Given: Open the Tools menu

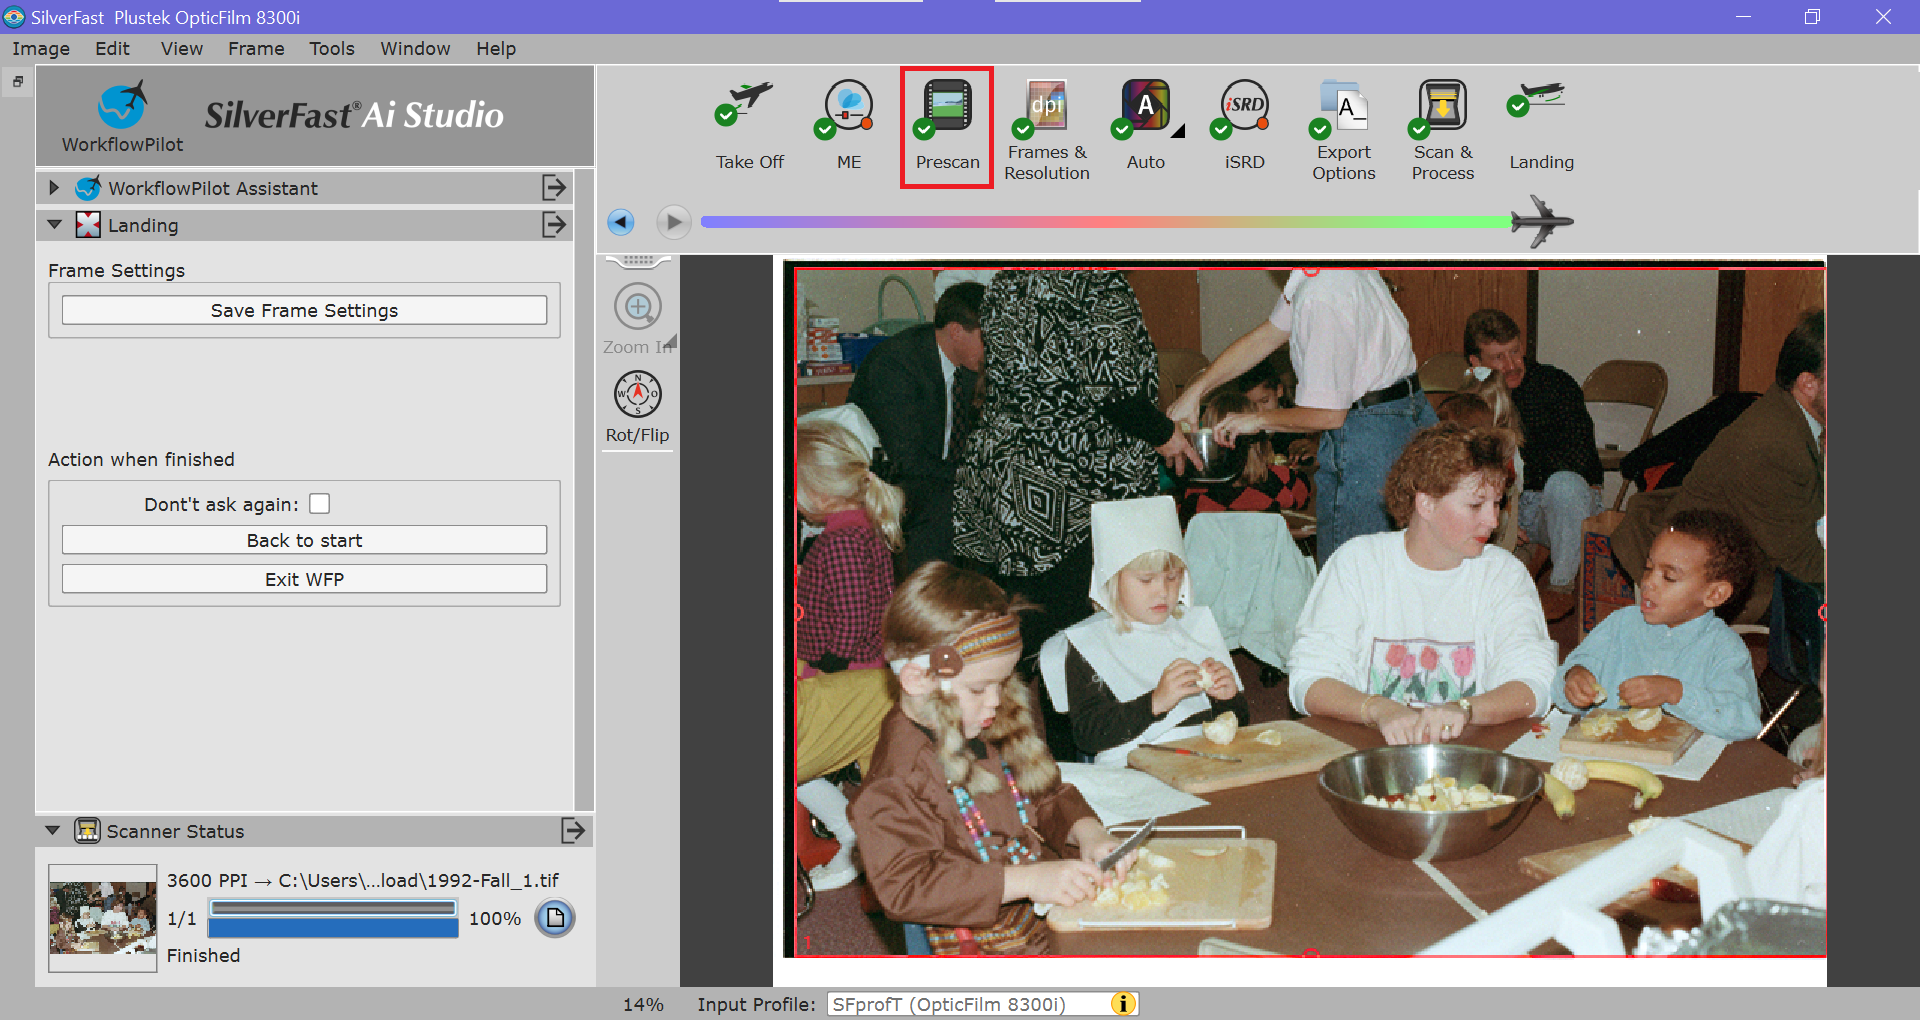Looking at the screenshot, I should coord(332,48).
